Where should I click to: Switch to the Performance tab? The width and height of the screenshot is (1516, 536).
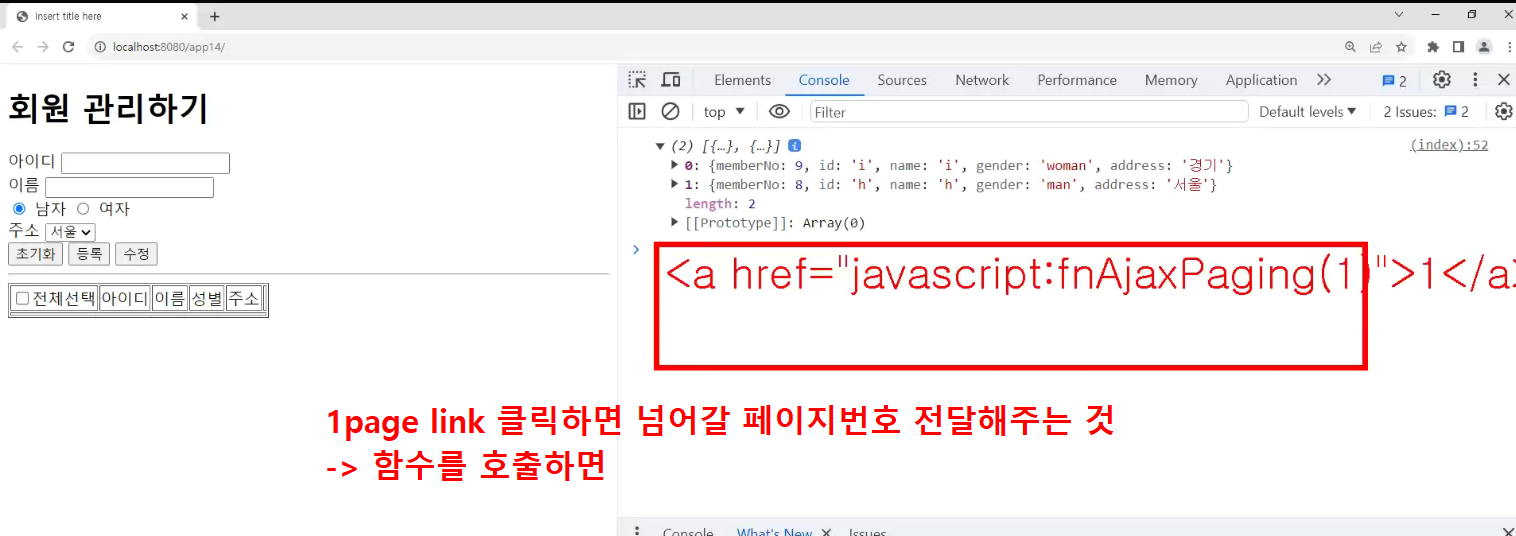tap(1077, 80)
